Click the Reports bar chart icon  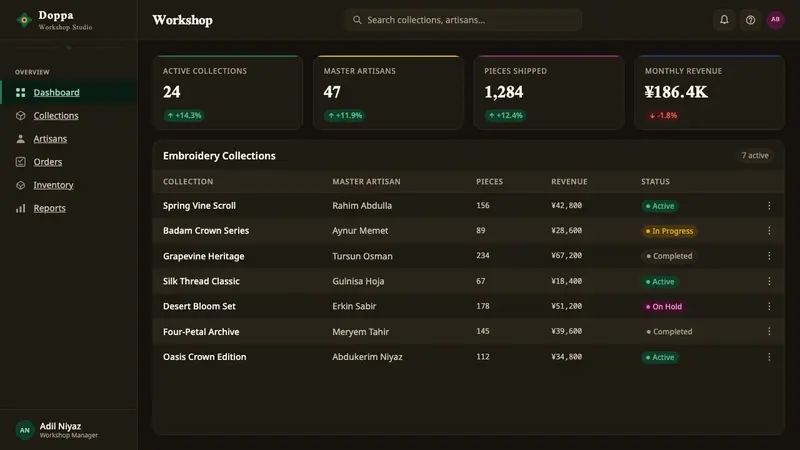point(20,208)
